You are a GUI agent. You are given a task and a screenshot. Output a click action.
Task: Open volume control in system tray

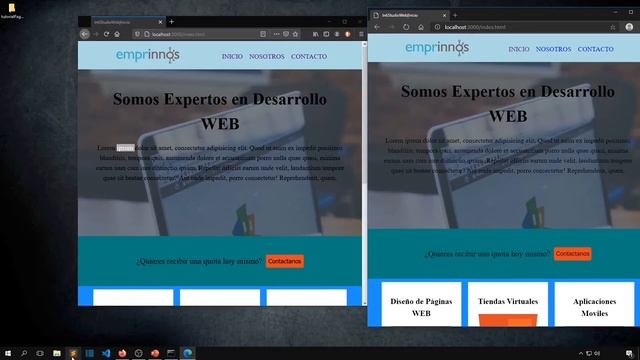point(597,353)
